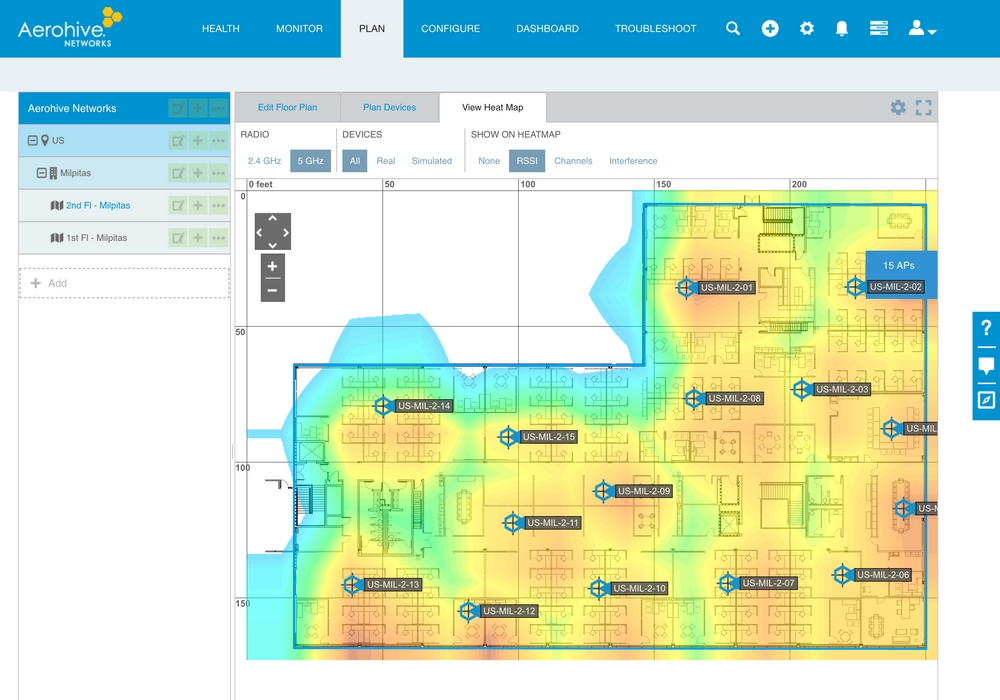Image resolution: width=1000 pixels, height=700 pixels.
Task: Add a floor under Milpitas
Action: tap(198, 173)
